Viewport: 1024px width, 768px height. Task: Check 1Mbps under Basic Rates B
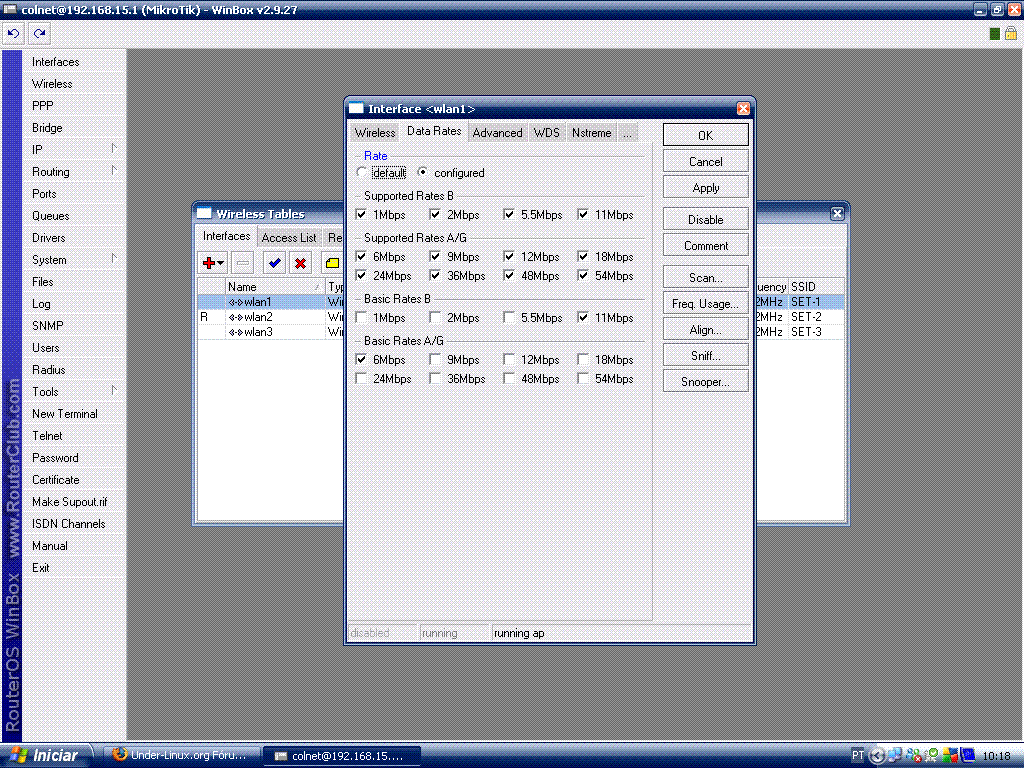click(361, 317)
